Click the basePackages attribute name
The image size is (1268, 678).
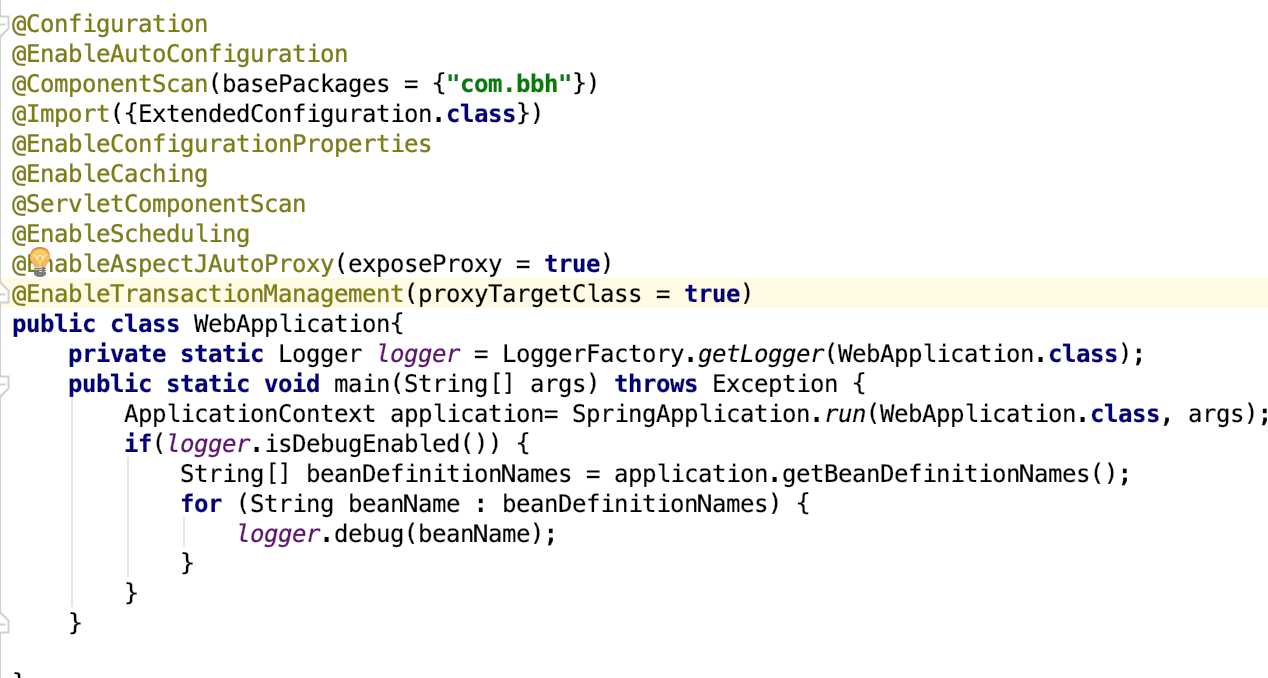pyautogui.click(x=305, y=84)
